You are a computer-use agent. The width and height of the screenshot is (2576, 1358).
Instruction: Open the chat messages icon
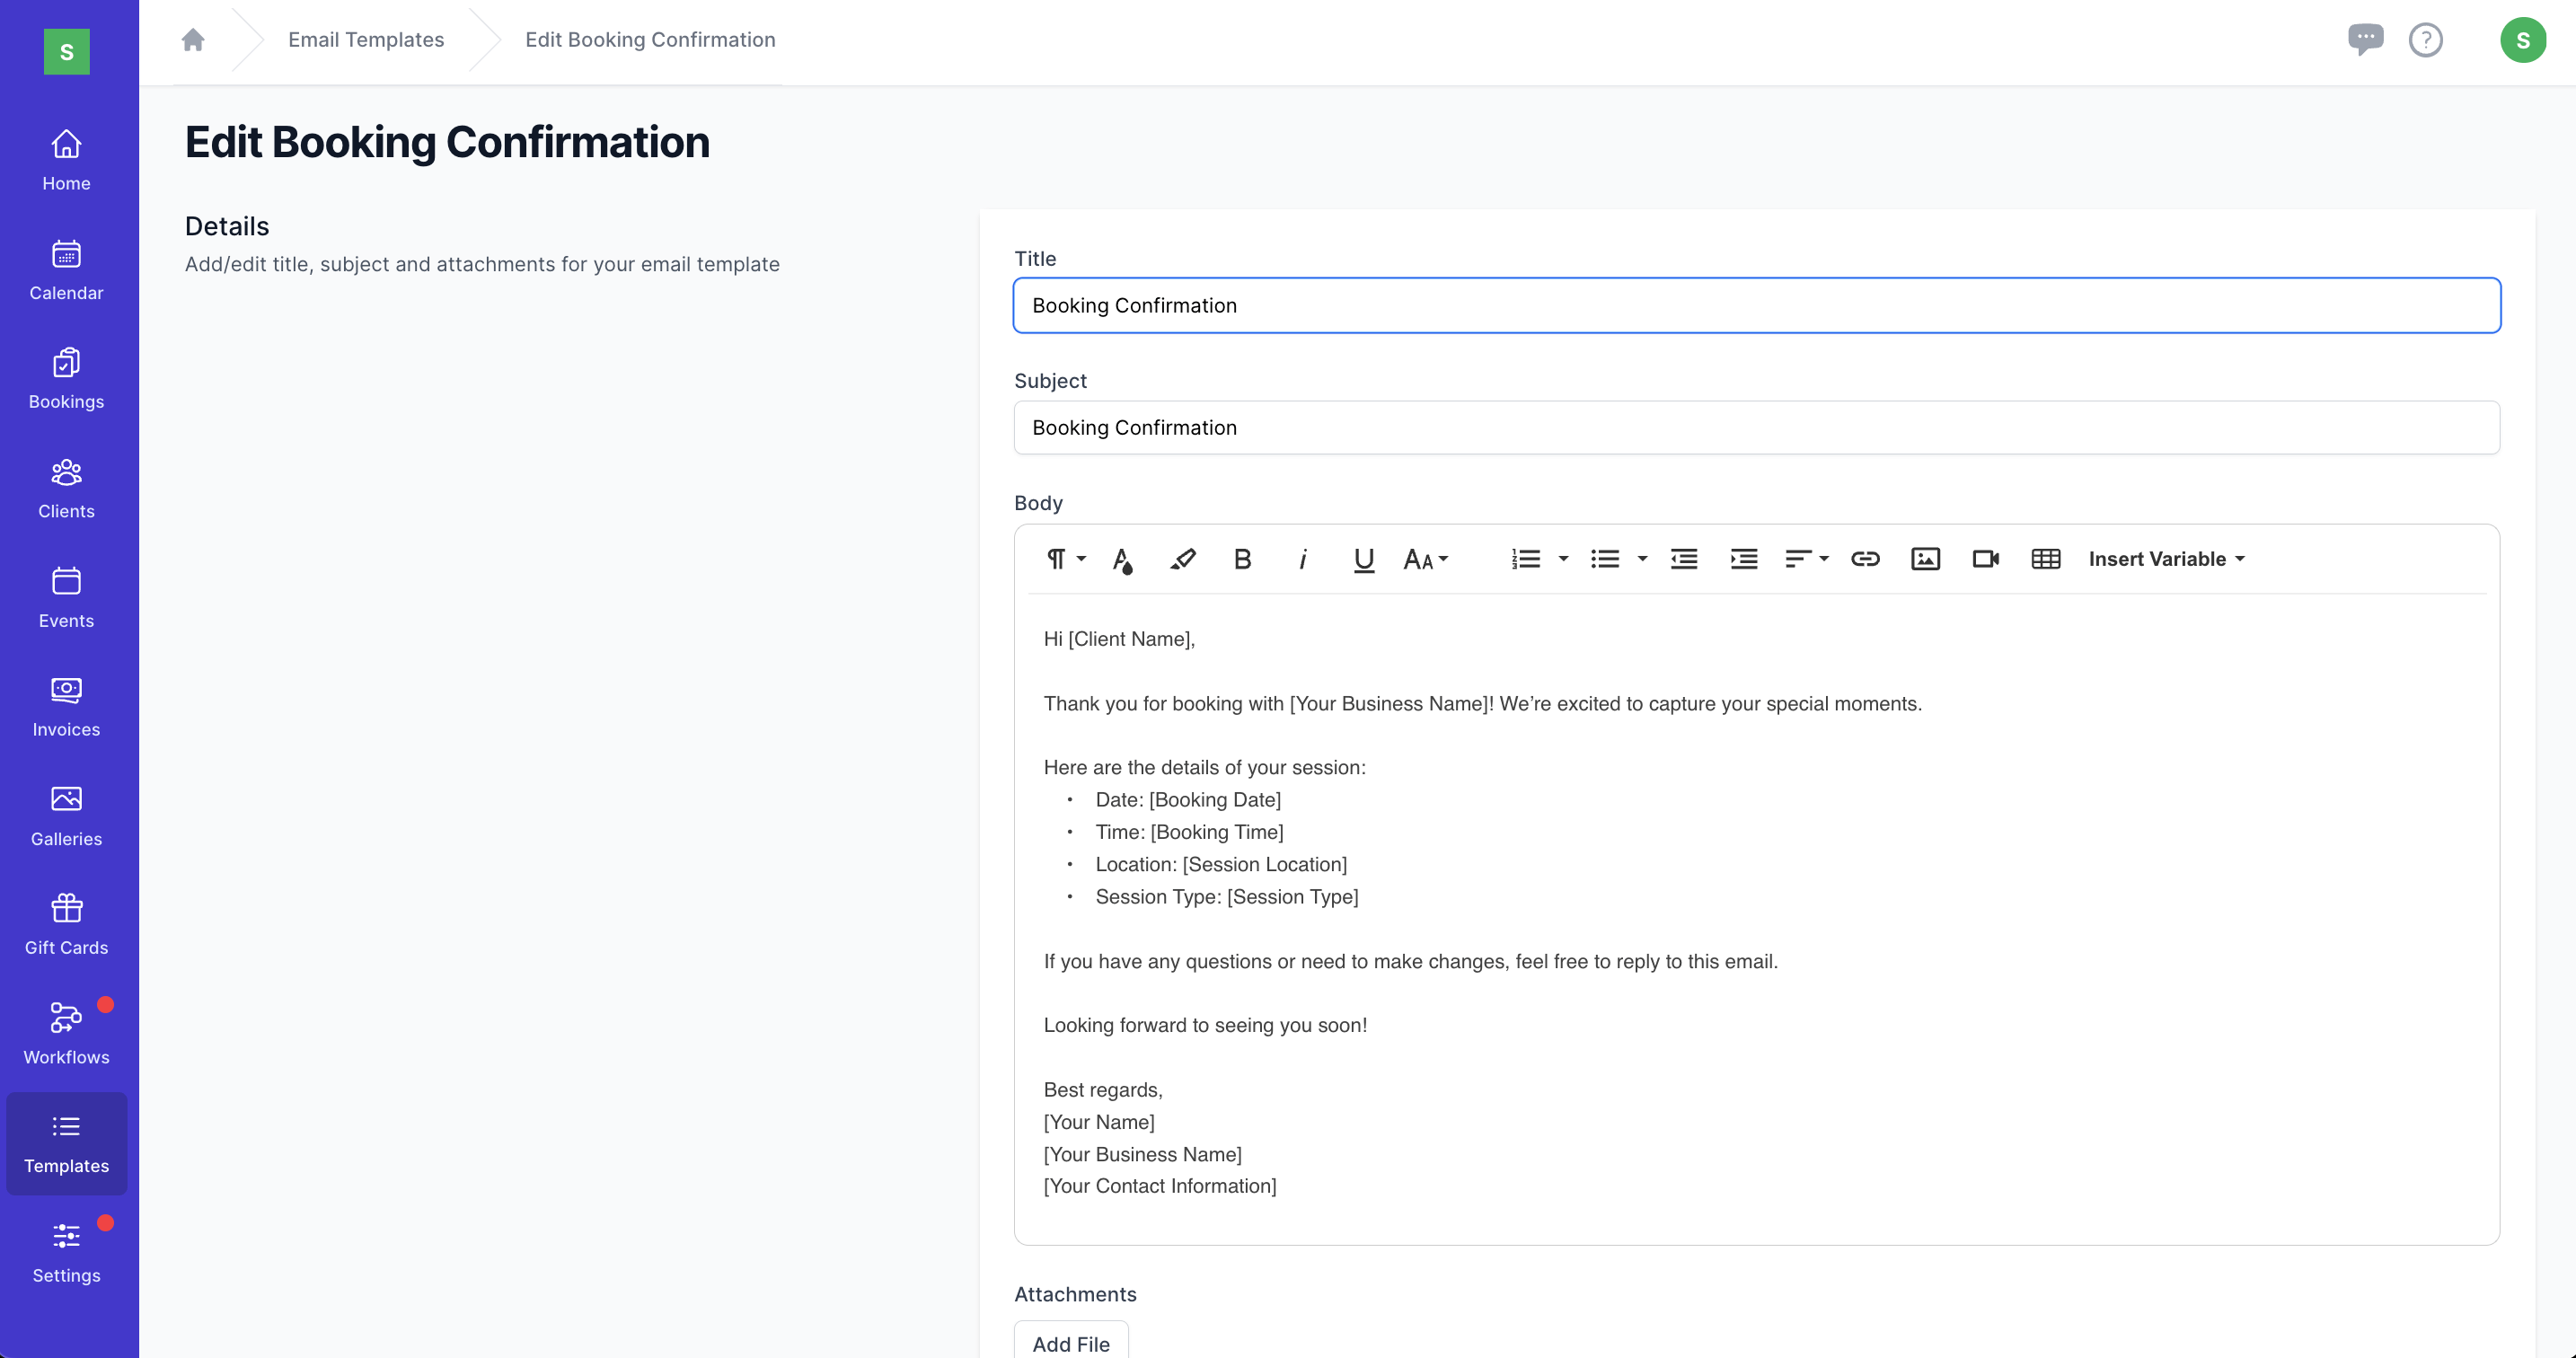(2365, 39)
